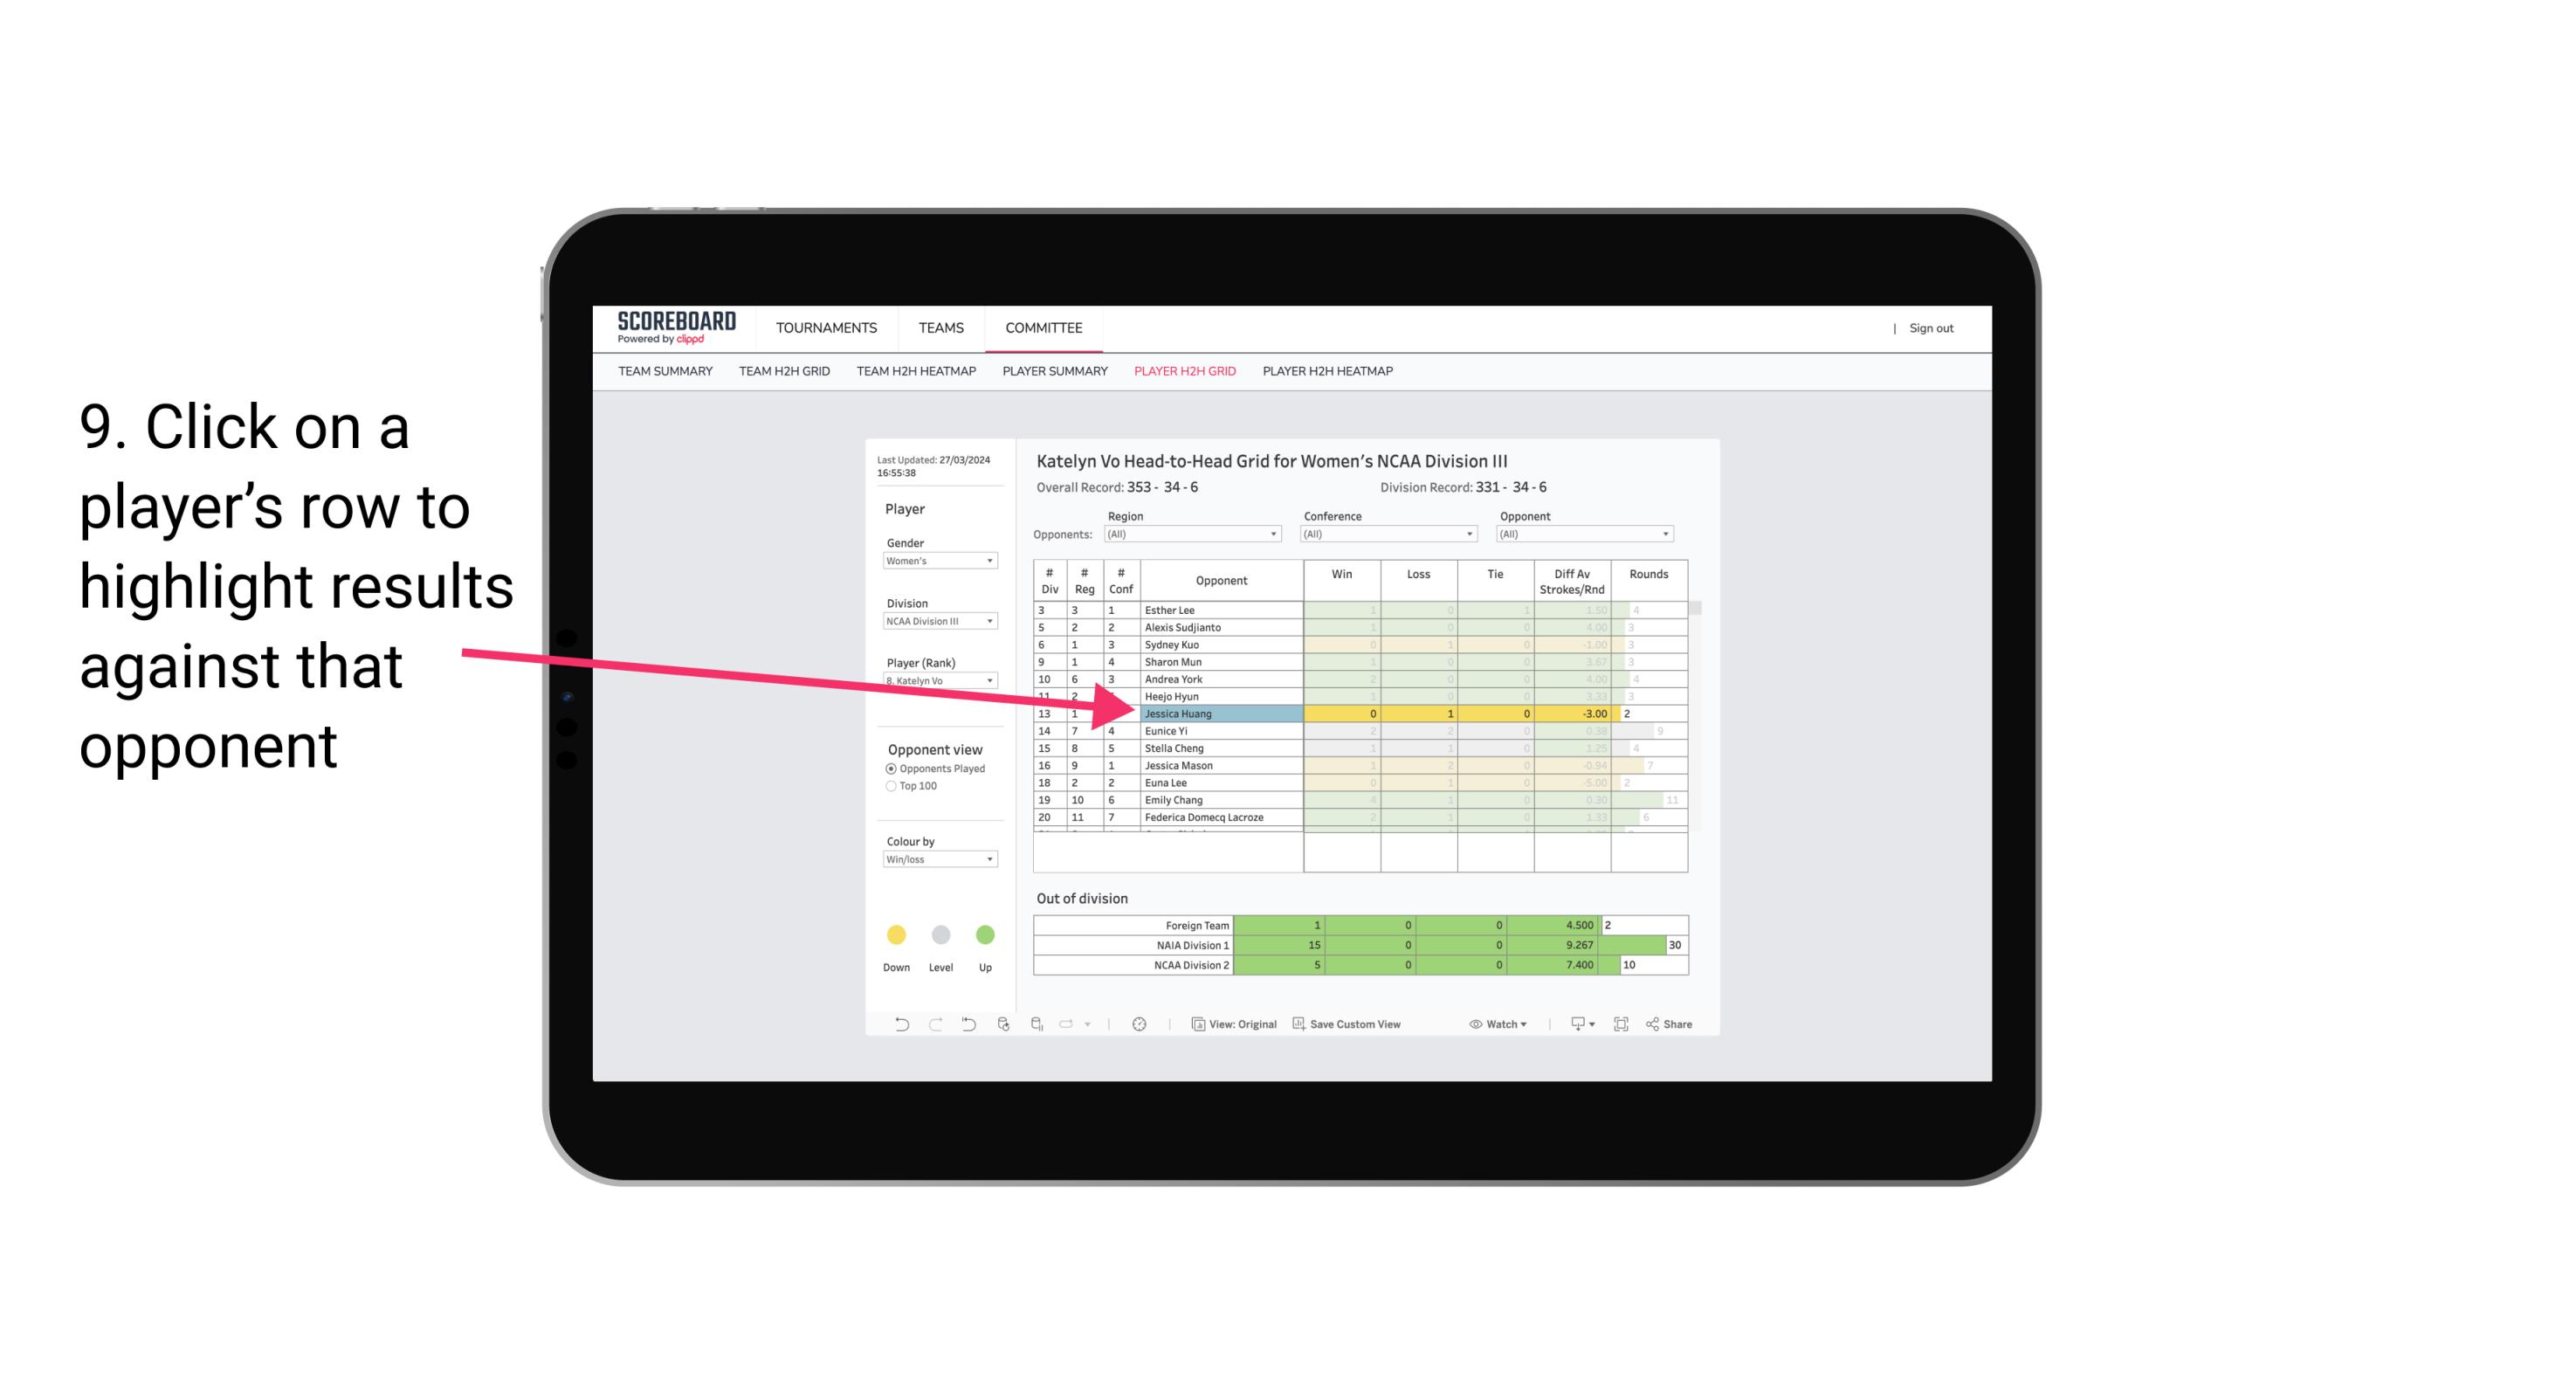The image size is (2576, 1386).
Task: Open the PLAYER H2H HEATMAP tab
Action: tap(1327, 372)
